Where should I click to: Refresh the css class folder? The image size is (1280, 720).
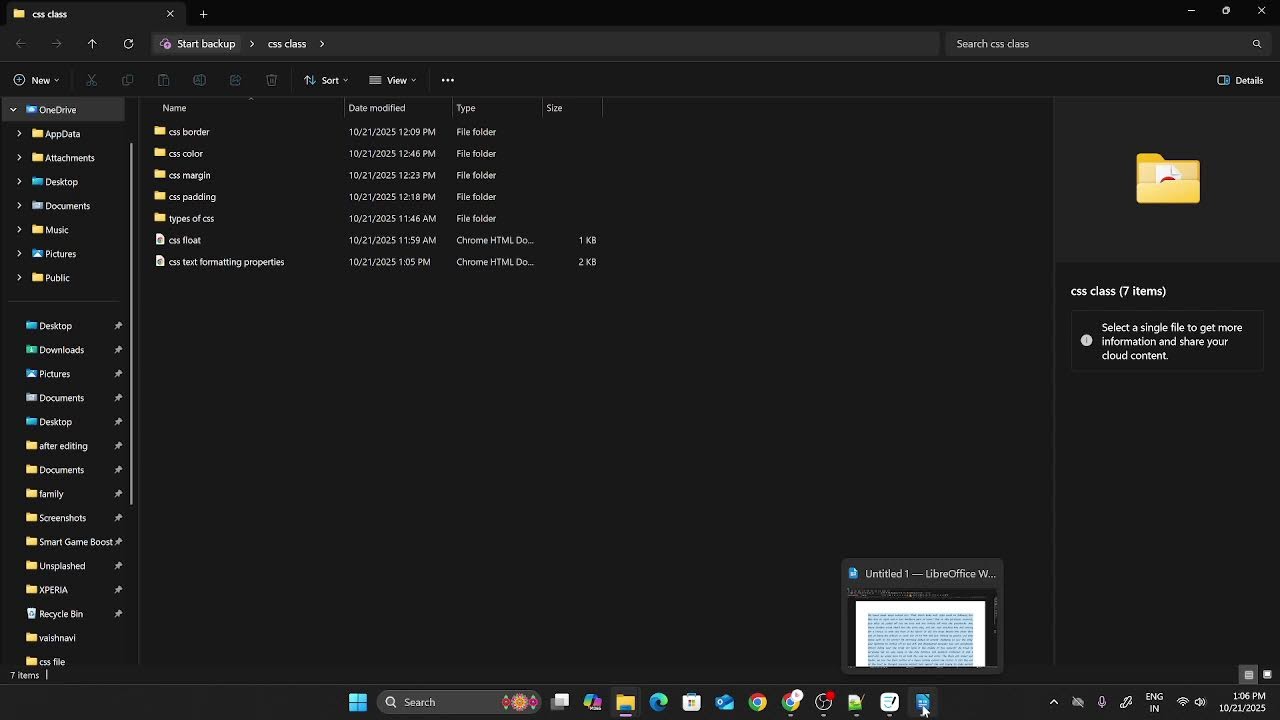128,44
